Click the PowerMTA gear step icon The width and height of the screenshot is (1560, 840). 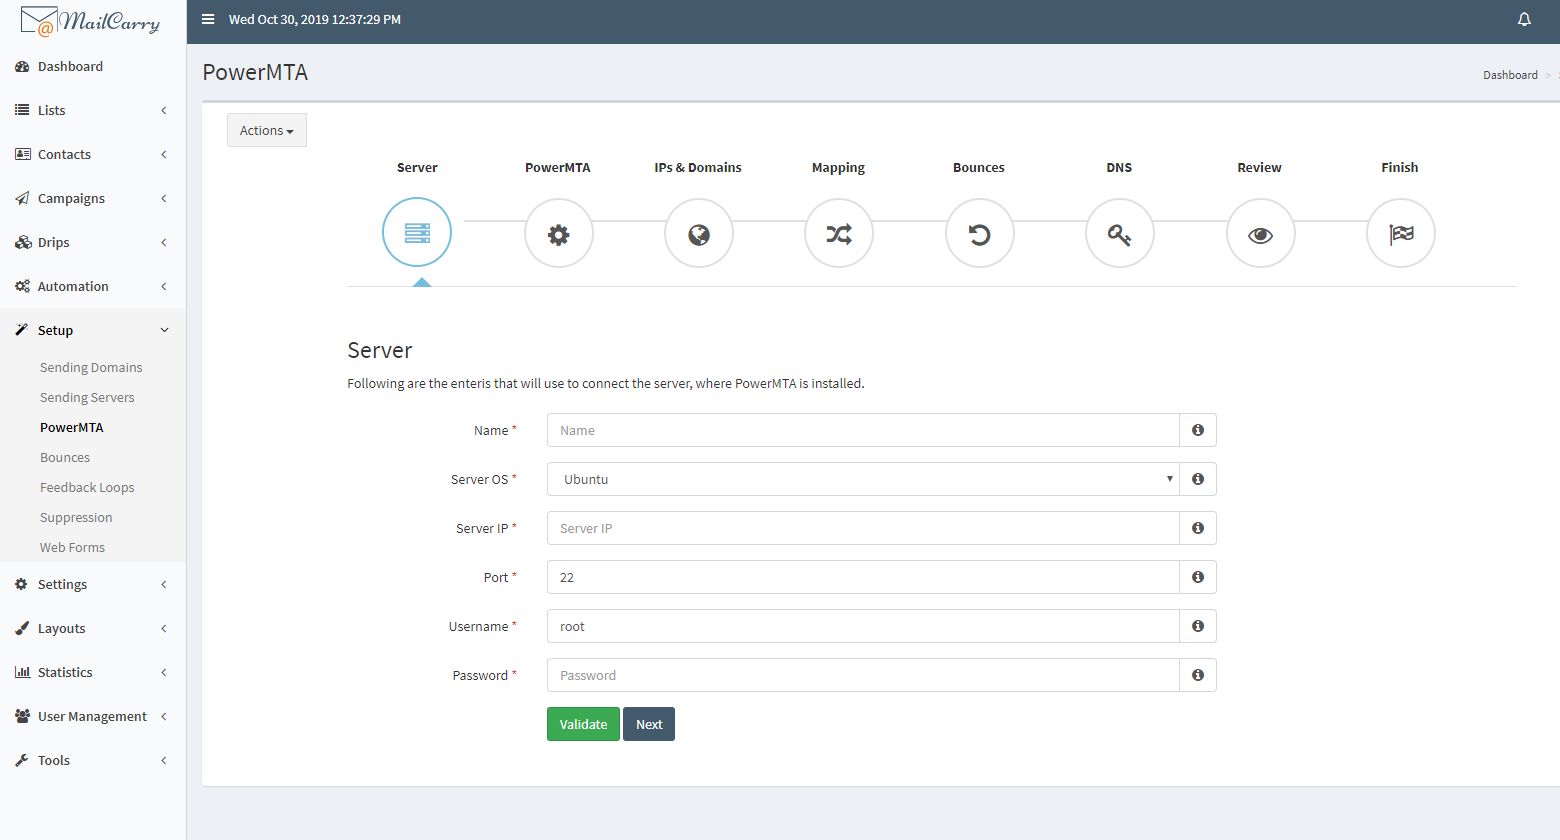[x=558, y=234]
